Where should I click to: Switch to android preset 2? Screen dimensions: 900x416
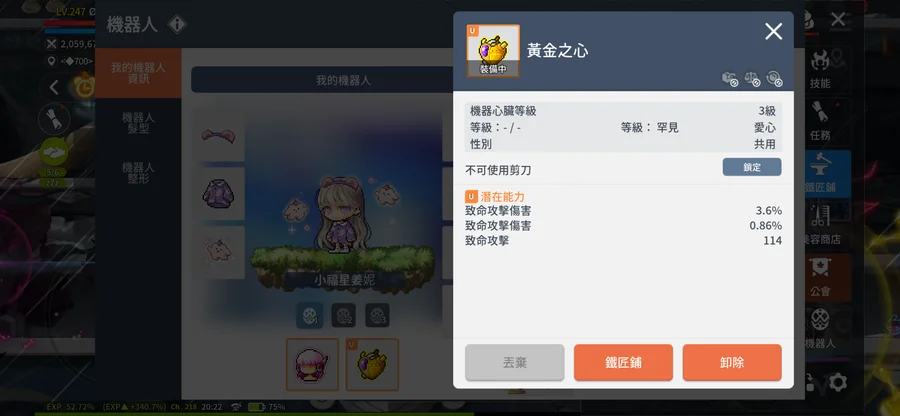point(343,316)
